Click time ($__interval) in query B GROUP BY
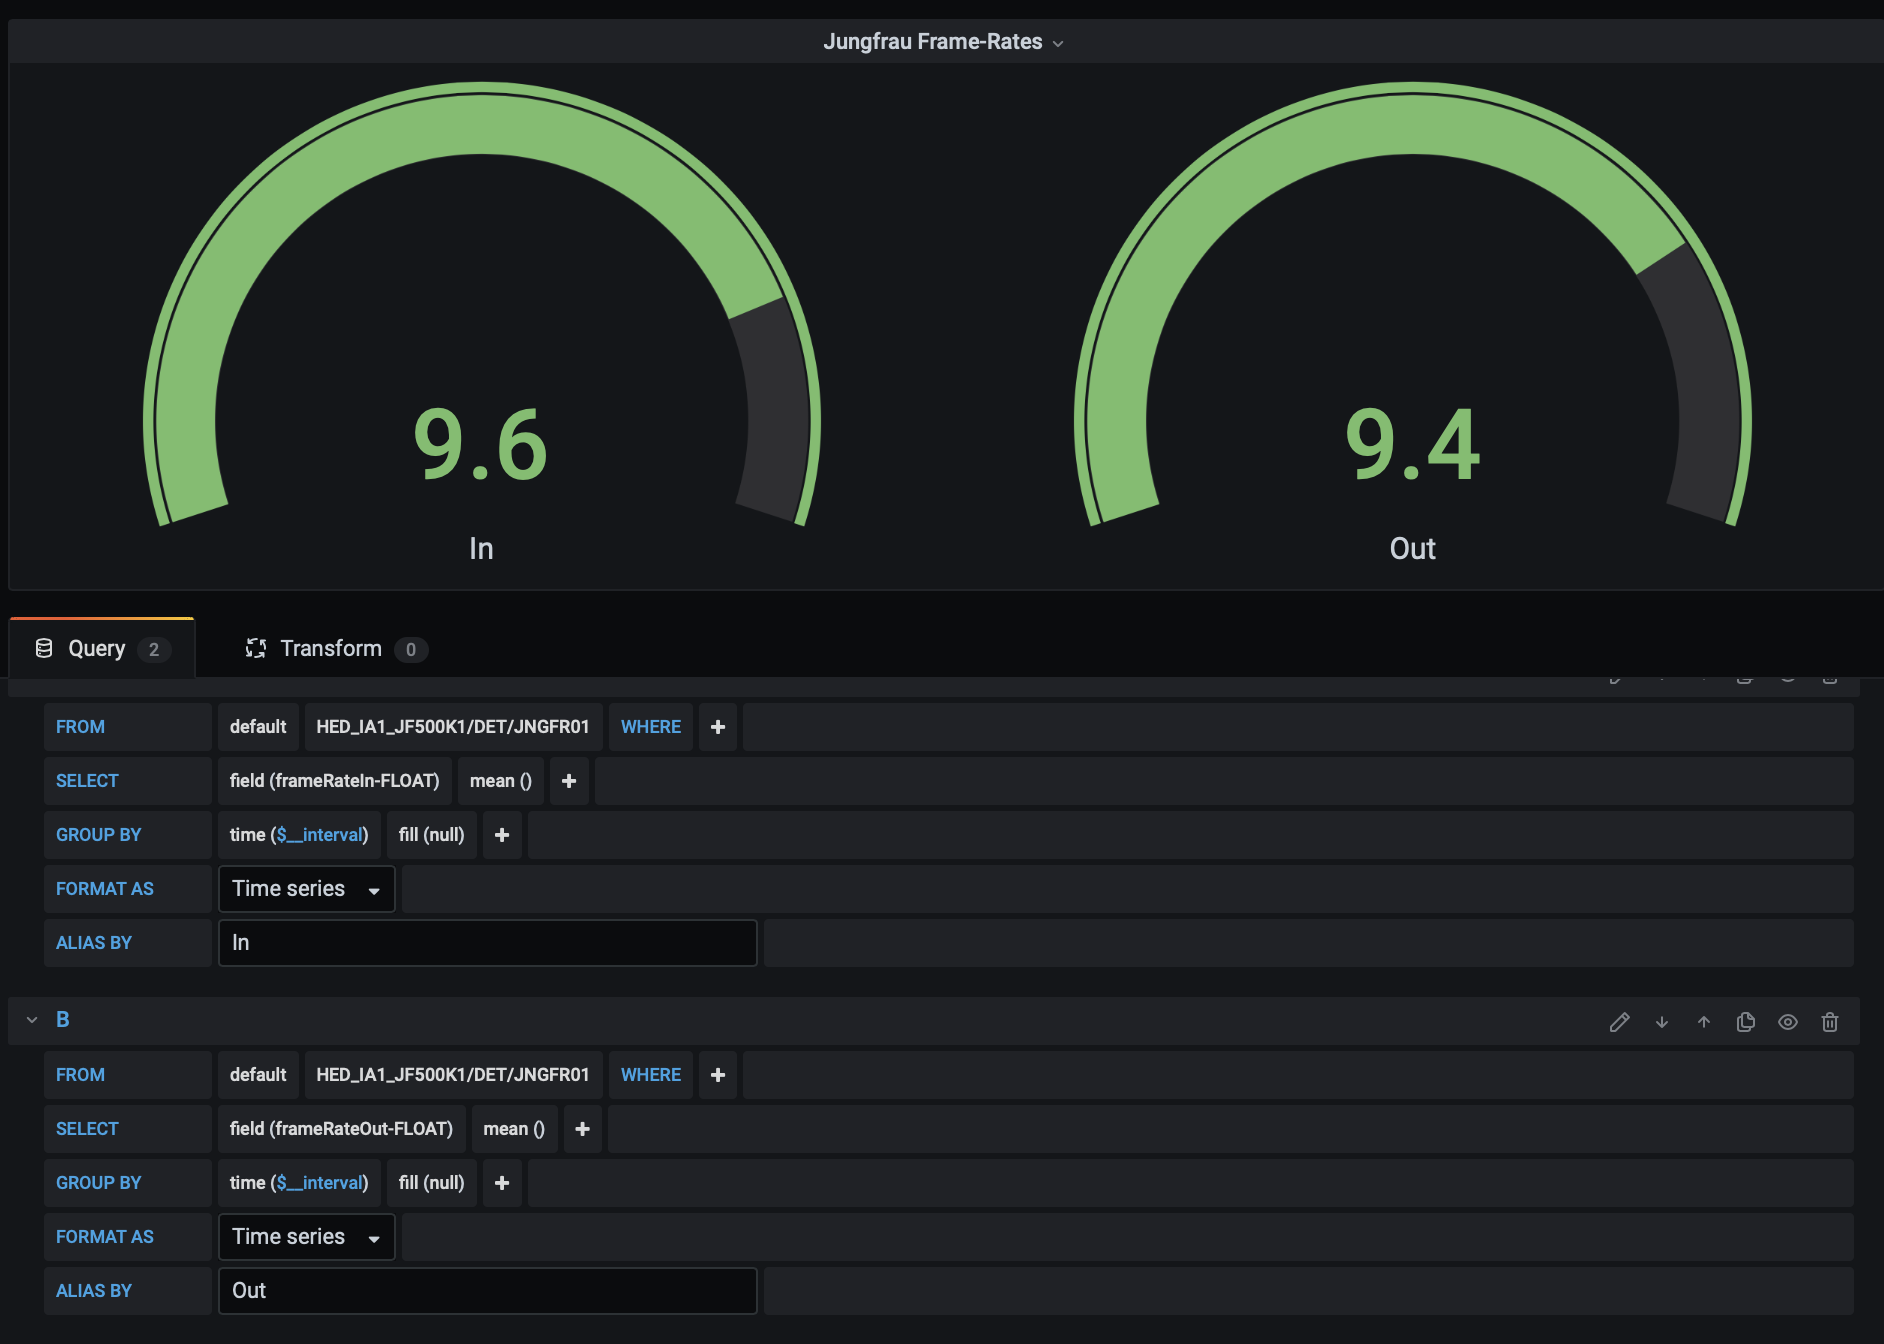This screenshot has width=1884, height=1344. tap(299, 1183)
